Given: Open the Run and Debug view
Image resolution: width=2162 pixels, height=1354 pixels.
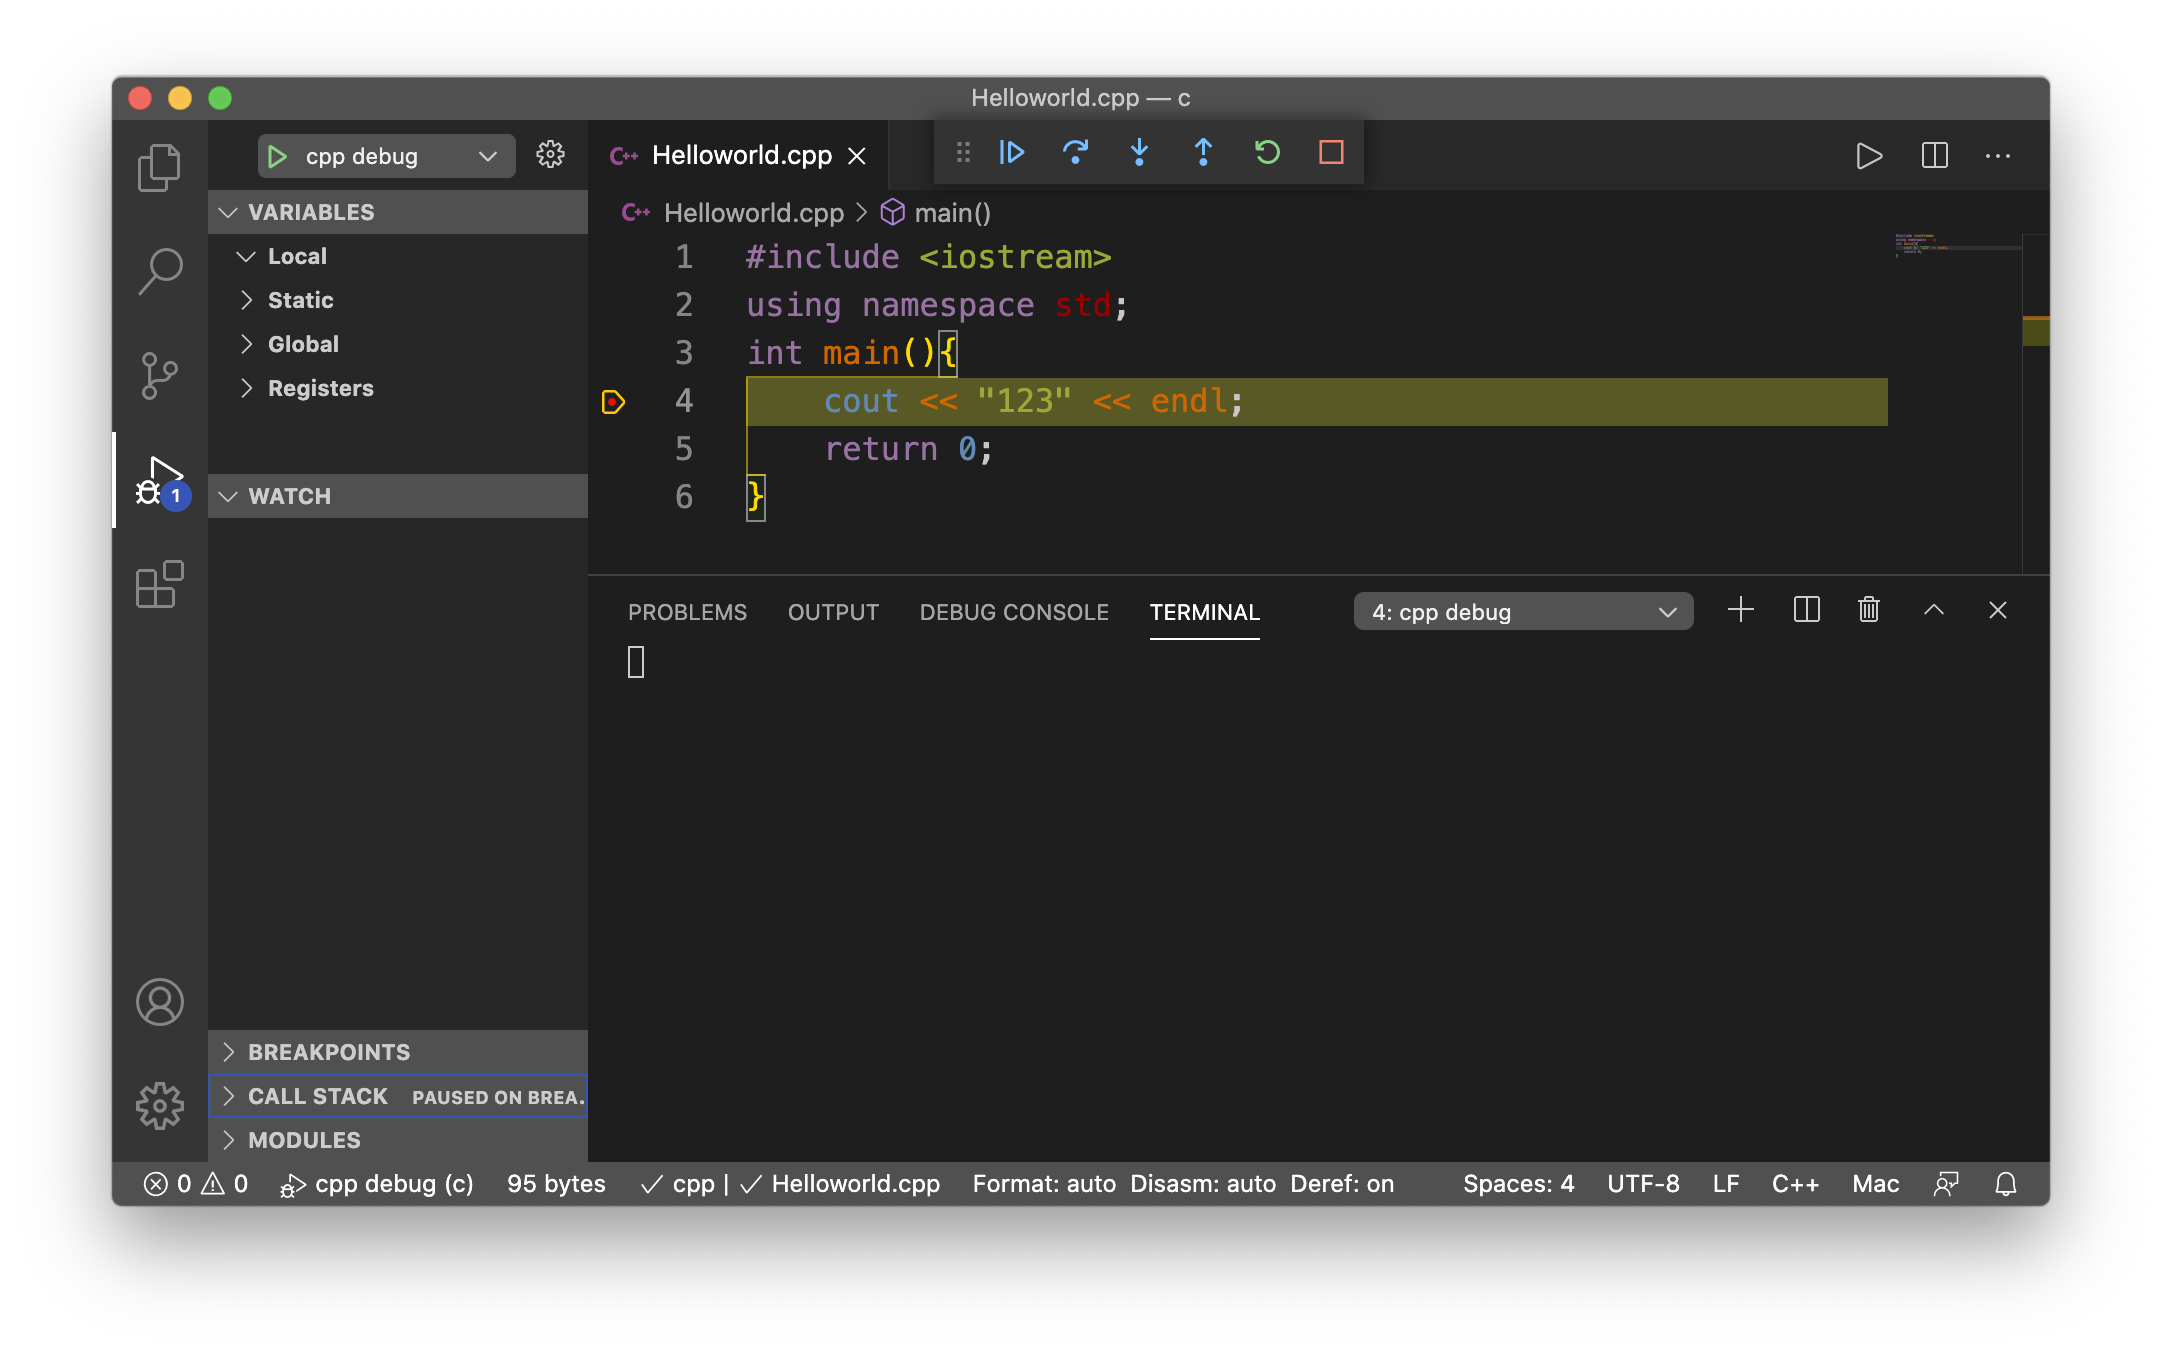Looking at the screenshot, I should [x=161, y=481].
